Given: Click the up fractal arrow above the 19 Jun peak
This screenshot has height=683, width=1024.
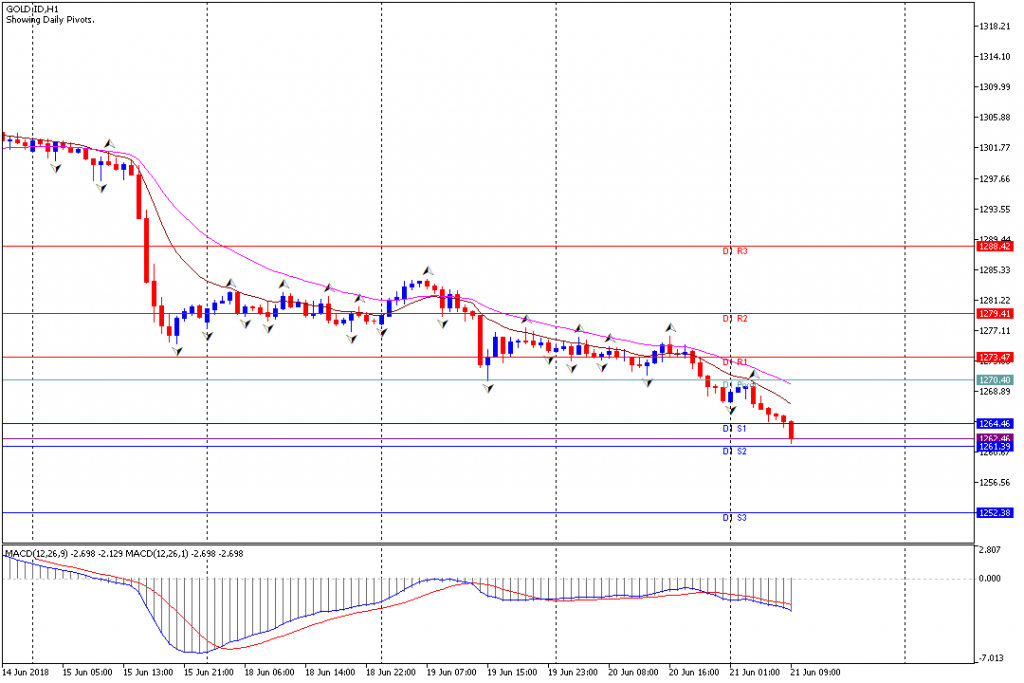Looking at the screenshot, I should click(x=428, y=270).
